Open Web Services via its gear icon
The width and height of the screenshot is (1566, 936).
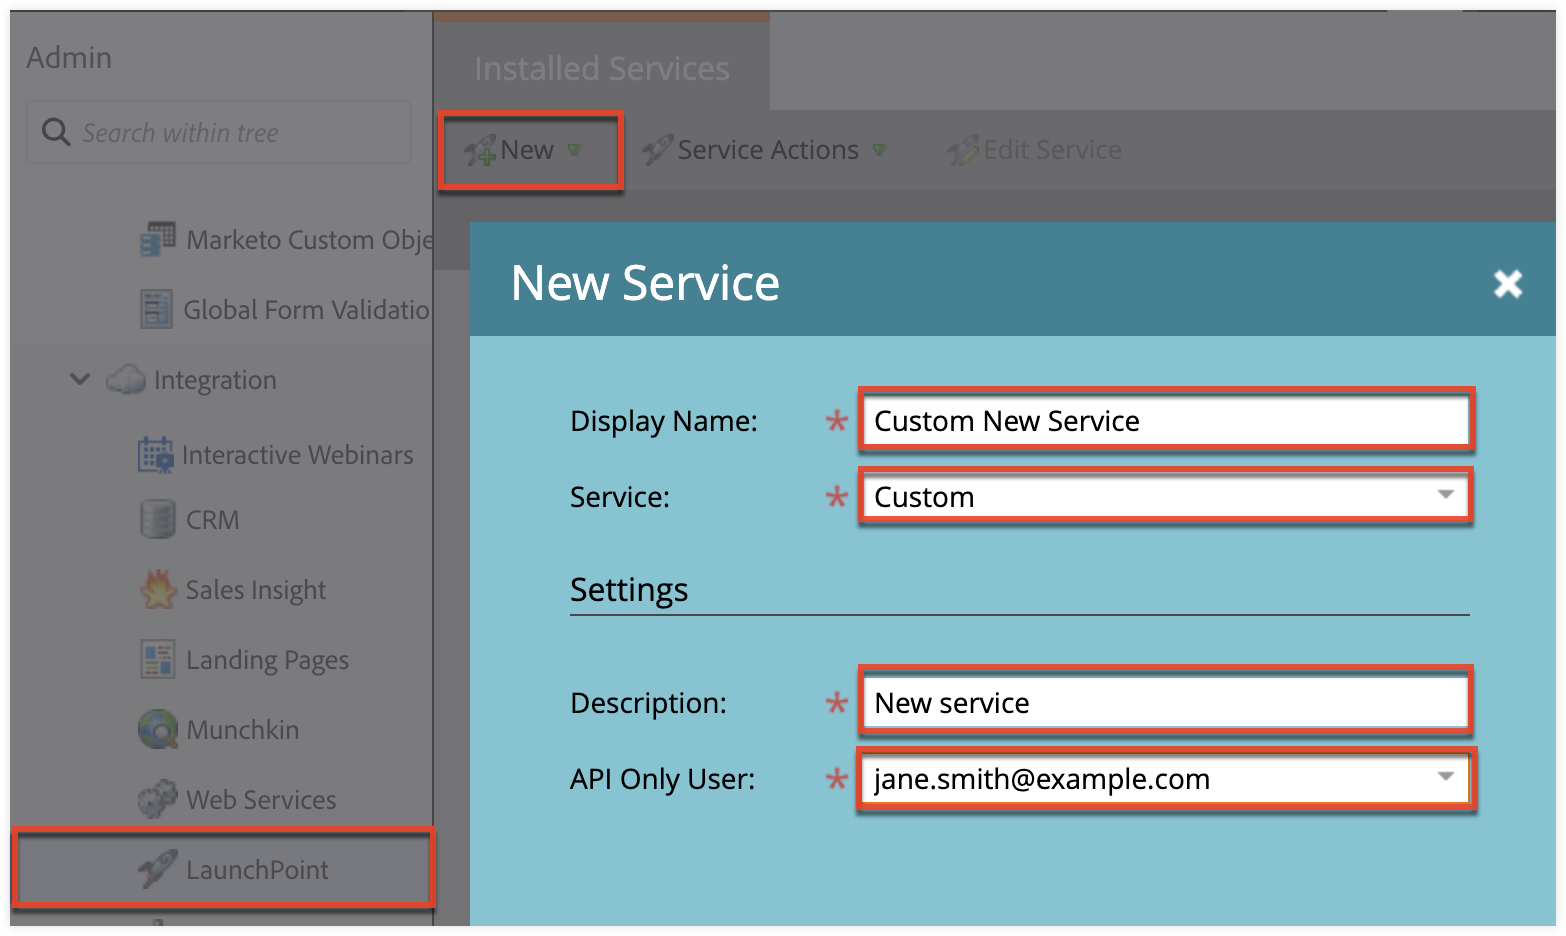click(157, 799)
